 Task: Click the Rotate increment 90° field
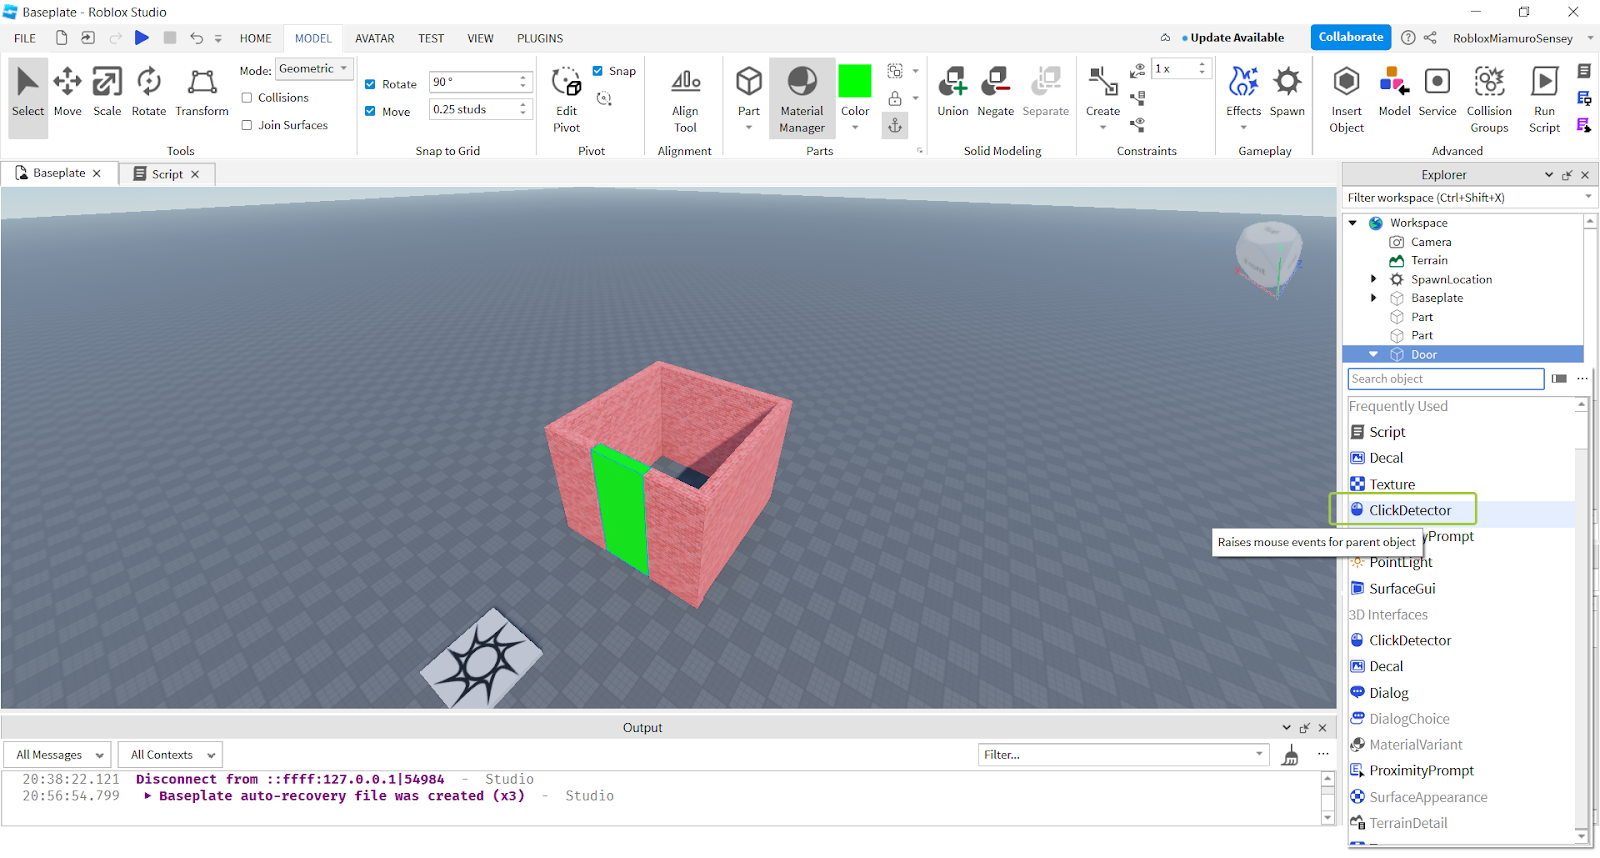click(474, 82)
